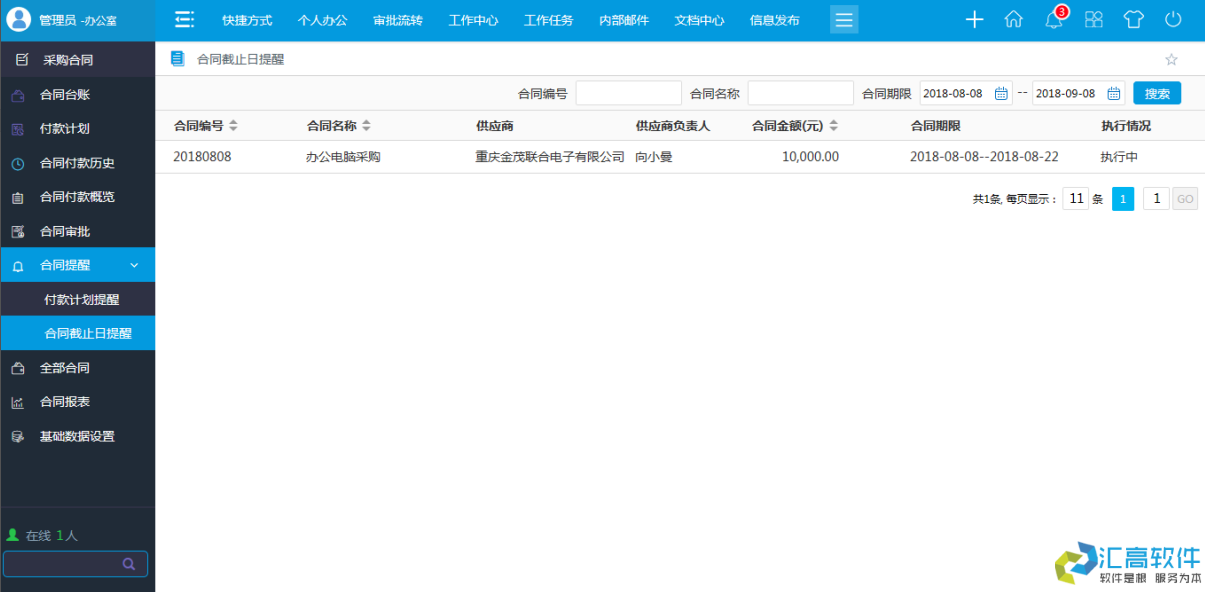This screenshot has height=592, width=1205.
Task: Click the power/logout icon top right
Action: click(1172, 19)
